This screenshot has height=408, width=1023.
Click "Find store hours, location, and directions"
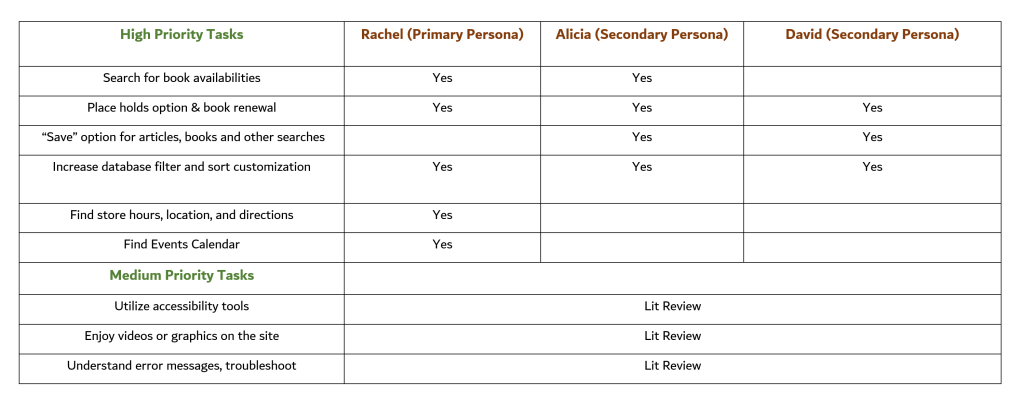181,215
